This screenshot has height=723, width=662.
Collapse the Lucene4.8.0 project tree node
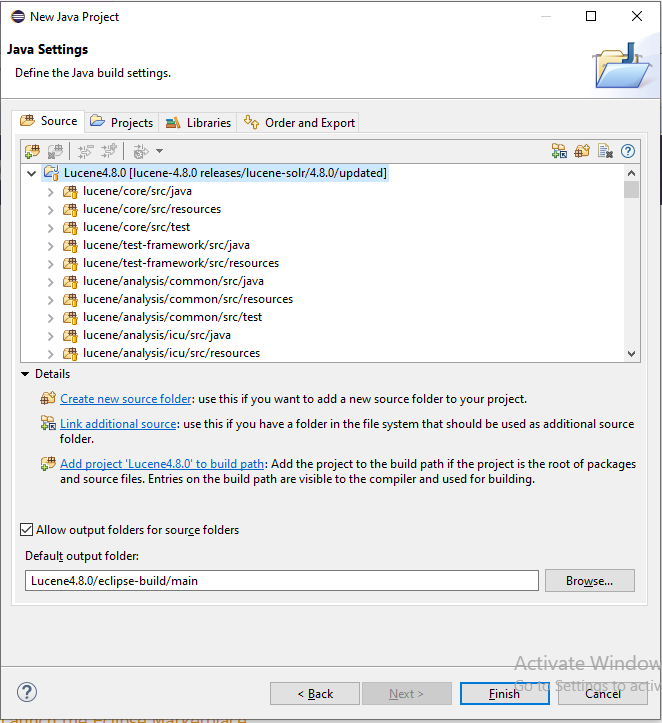tap(32, 173)
